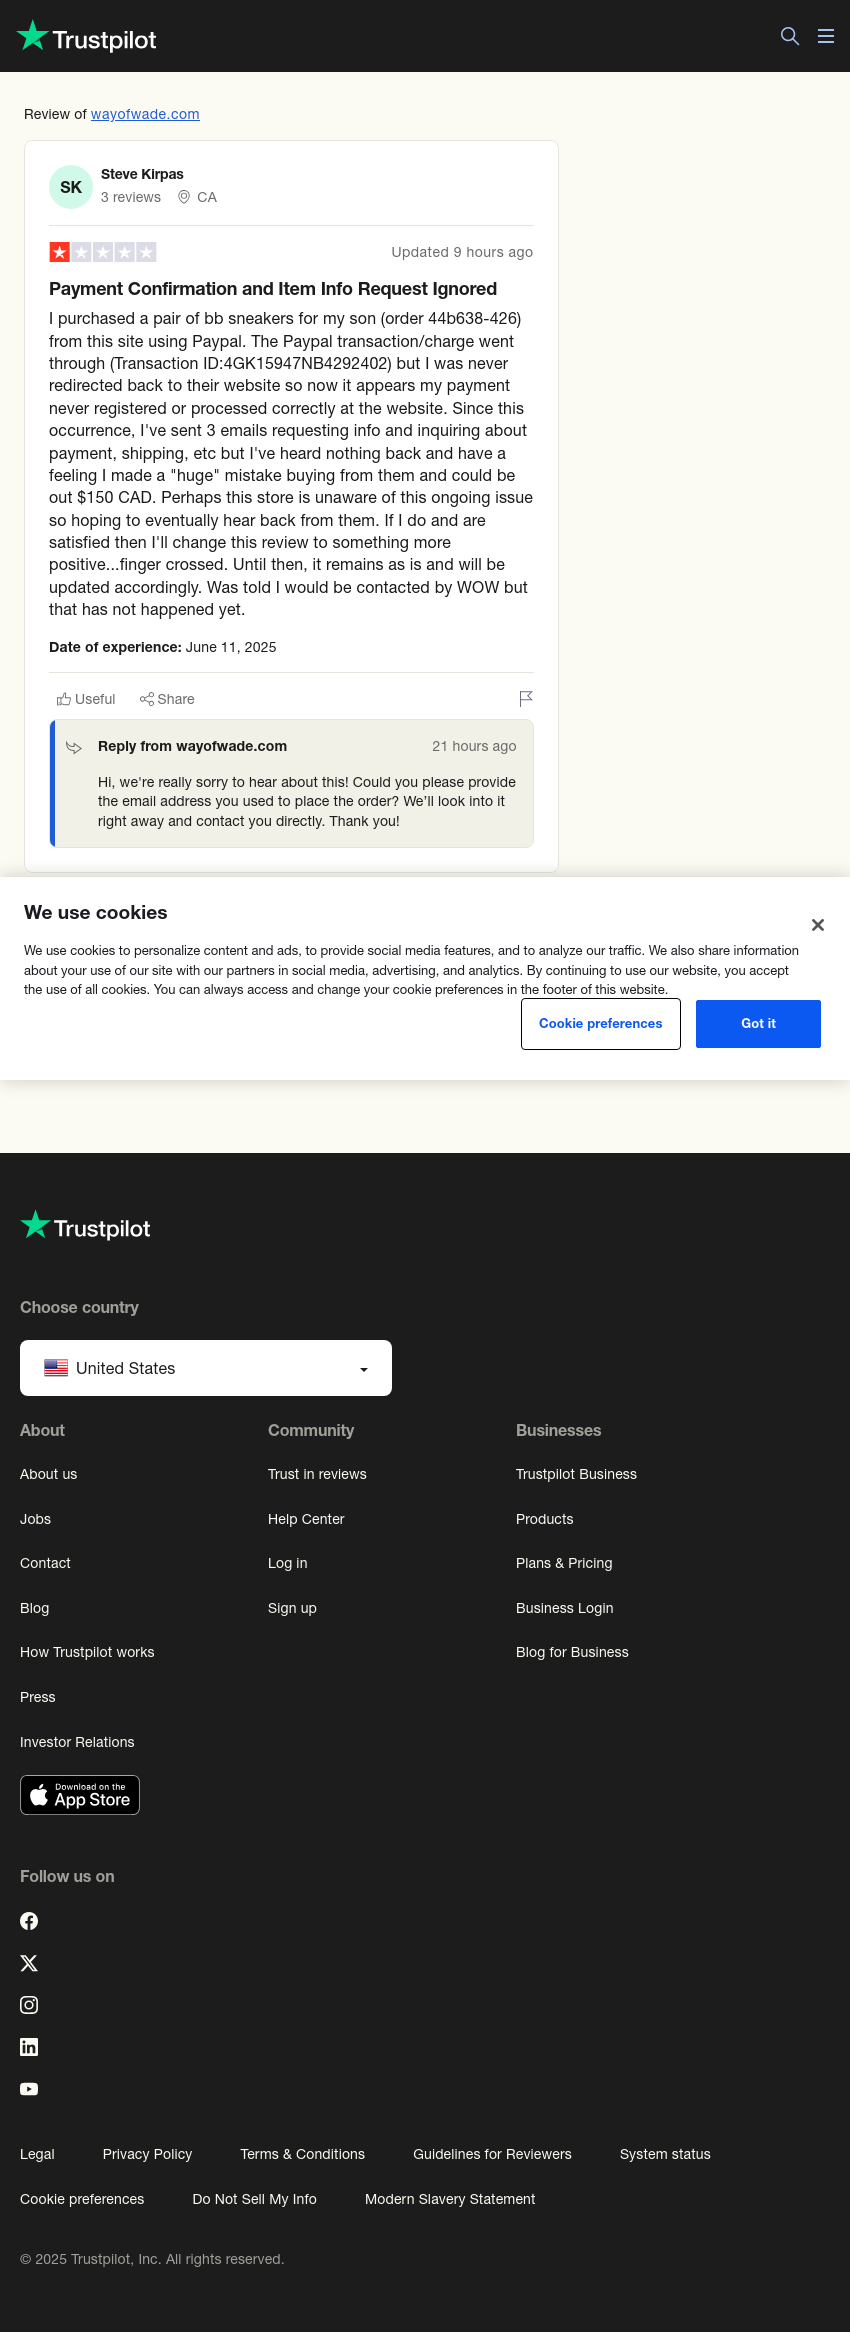Click the Updated 9 hours ago timestamp

point(462,252)
